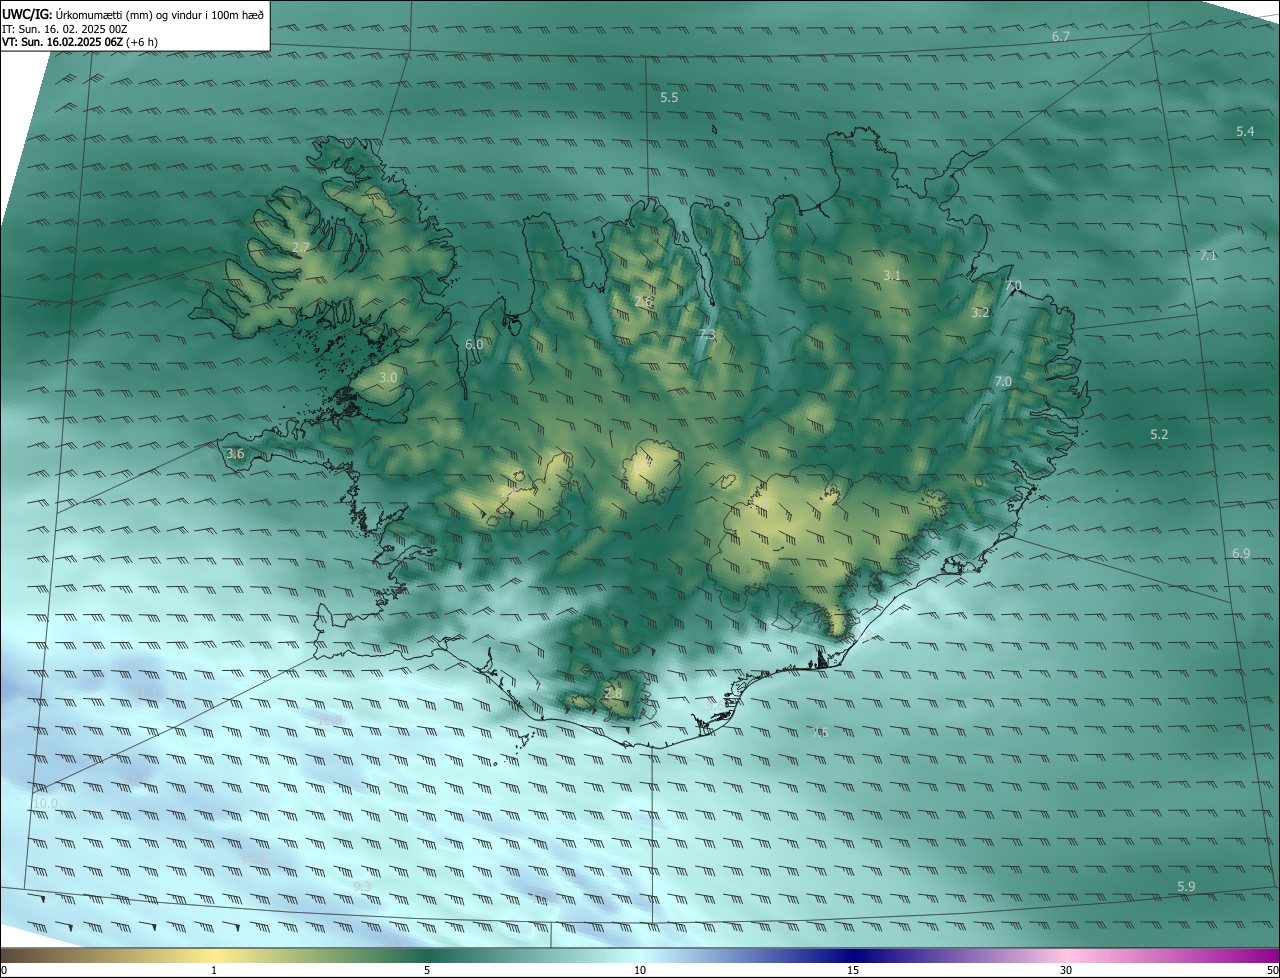Click the 7.1 value label on the map
Screen dimensions: 1280x978
[x=1208, y=255]
